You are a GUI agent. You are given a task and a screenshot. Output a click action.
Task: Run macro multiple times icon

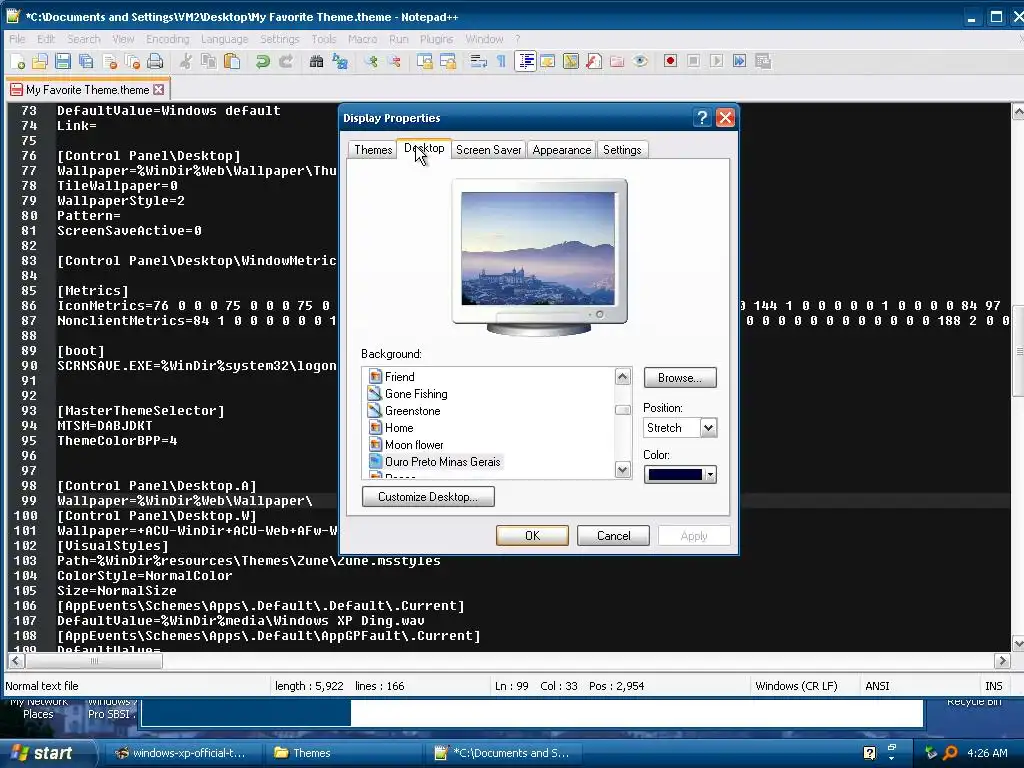[739, 61]
